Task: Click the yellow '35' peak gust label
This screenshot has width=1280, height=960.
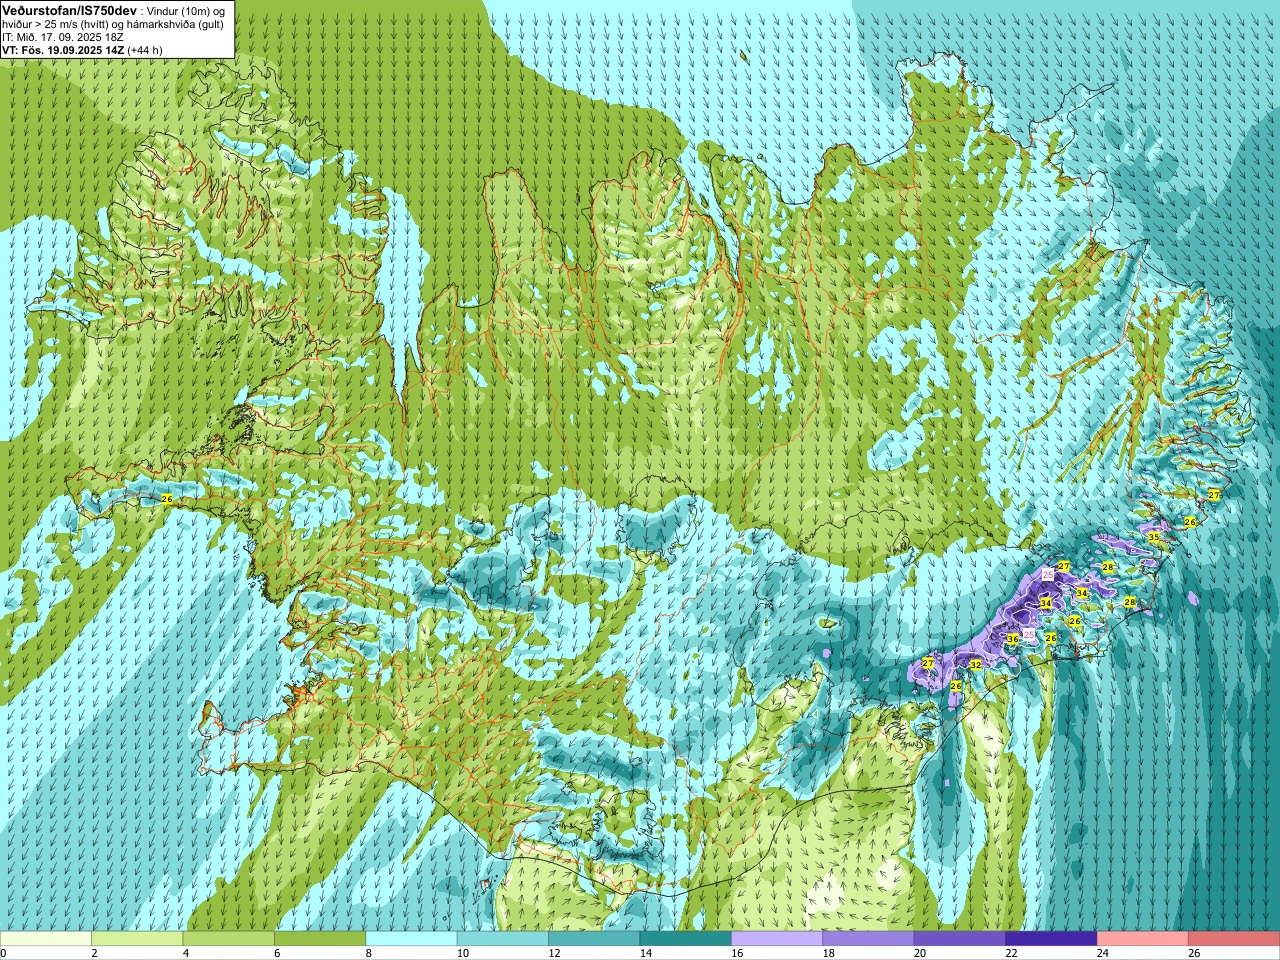Action: tap(1154, 537)
